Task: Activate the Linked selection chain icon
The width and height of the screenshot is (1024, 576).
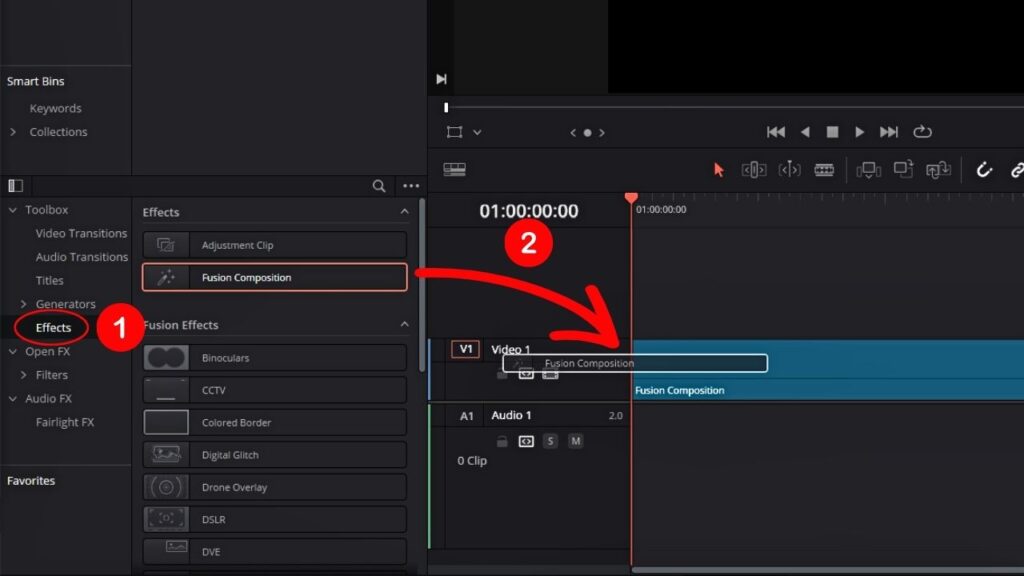Action: pyautogui.click(x=1016, y=170)
